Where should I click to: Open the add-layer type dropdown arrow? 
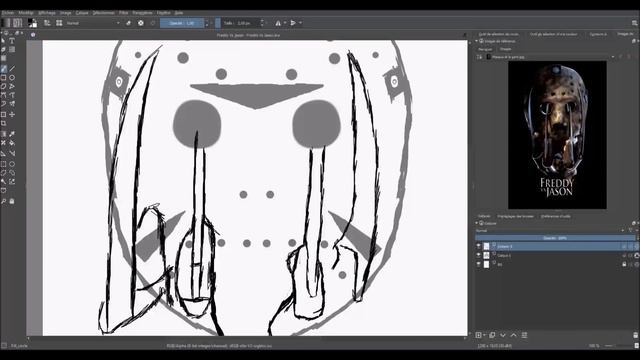(484, 335)
